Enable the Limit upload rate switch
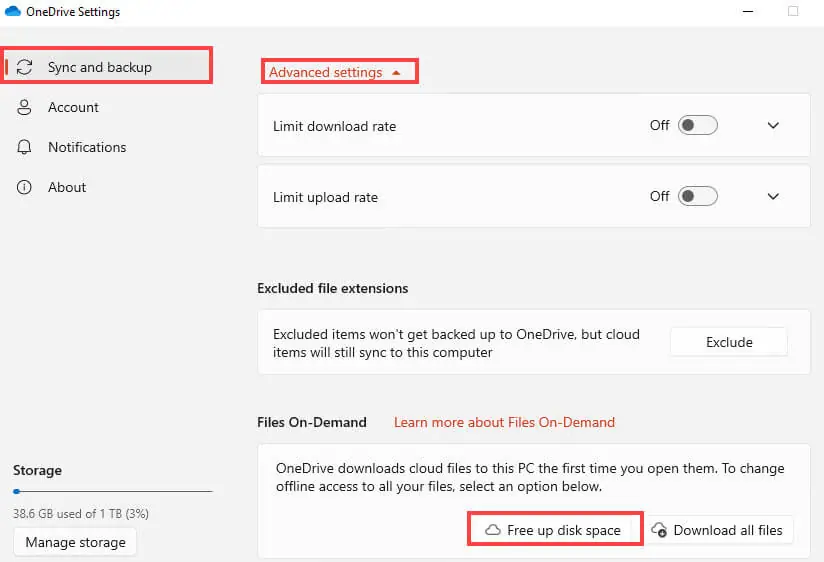This screenshot has height=562, width=824. coord(697,196)
